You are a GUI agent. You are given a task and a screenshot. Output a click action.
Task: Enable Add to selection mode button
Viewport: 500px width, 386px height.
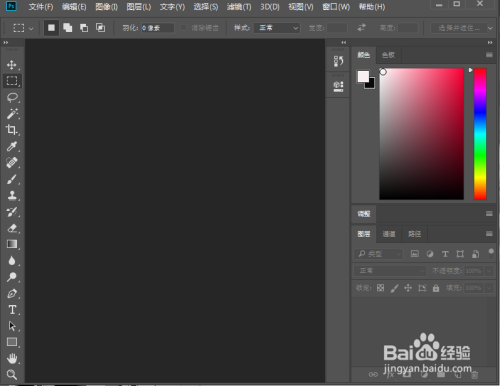68,28
